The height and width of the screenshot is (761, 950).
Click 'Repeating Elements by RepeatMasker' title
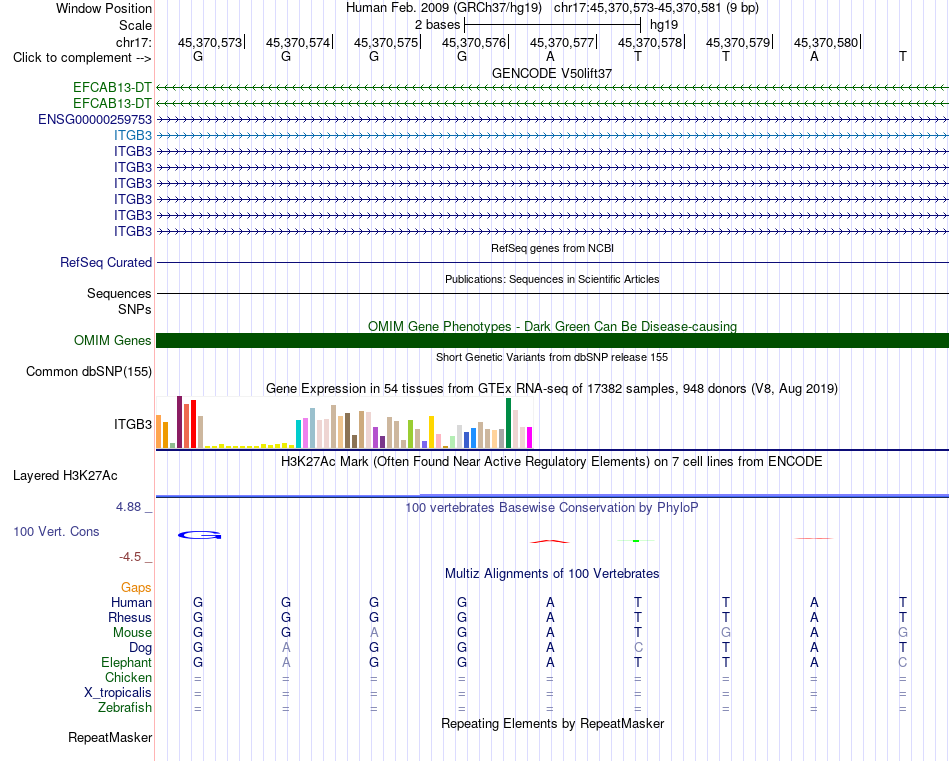pos(552,723)
